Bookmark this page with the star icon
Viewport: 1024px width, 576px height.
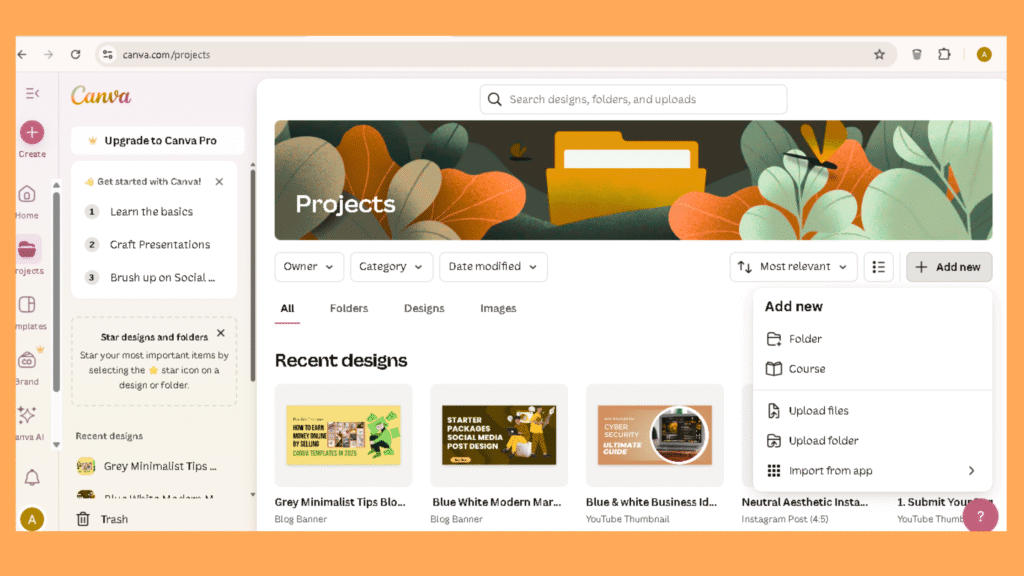point(880,55)
